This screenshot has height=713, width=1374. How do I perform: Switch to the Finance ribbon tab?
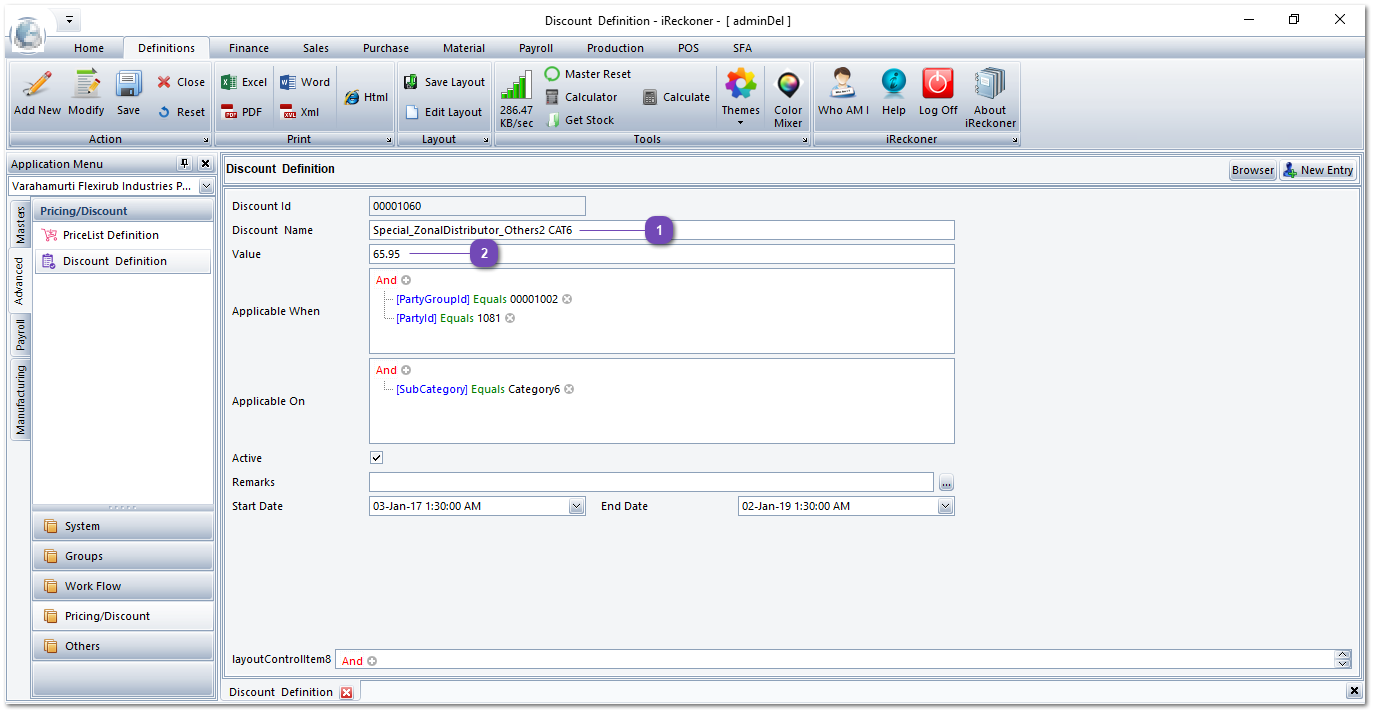248,48
